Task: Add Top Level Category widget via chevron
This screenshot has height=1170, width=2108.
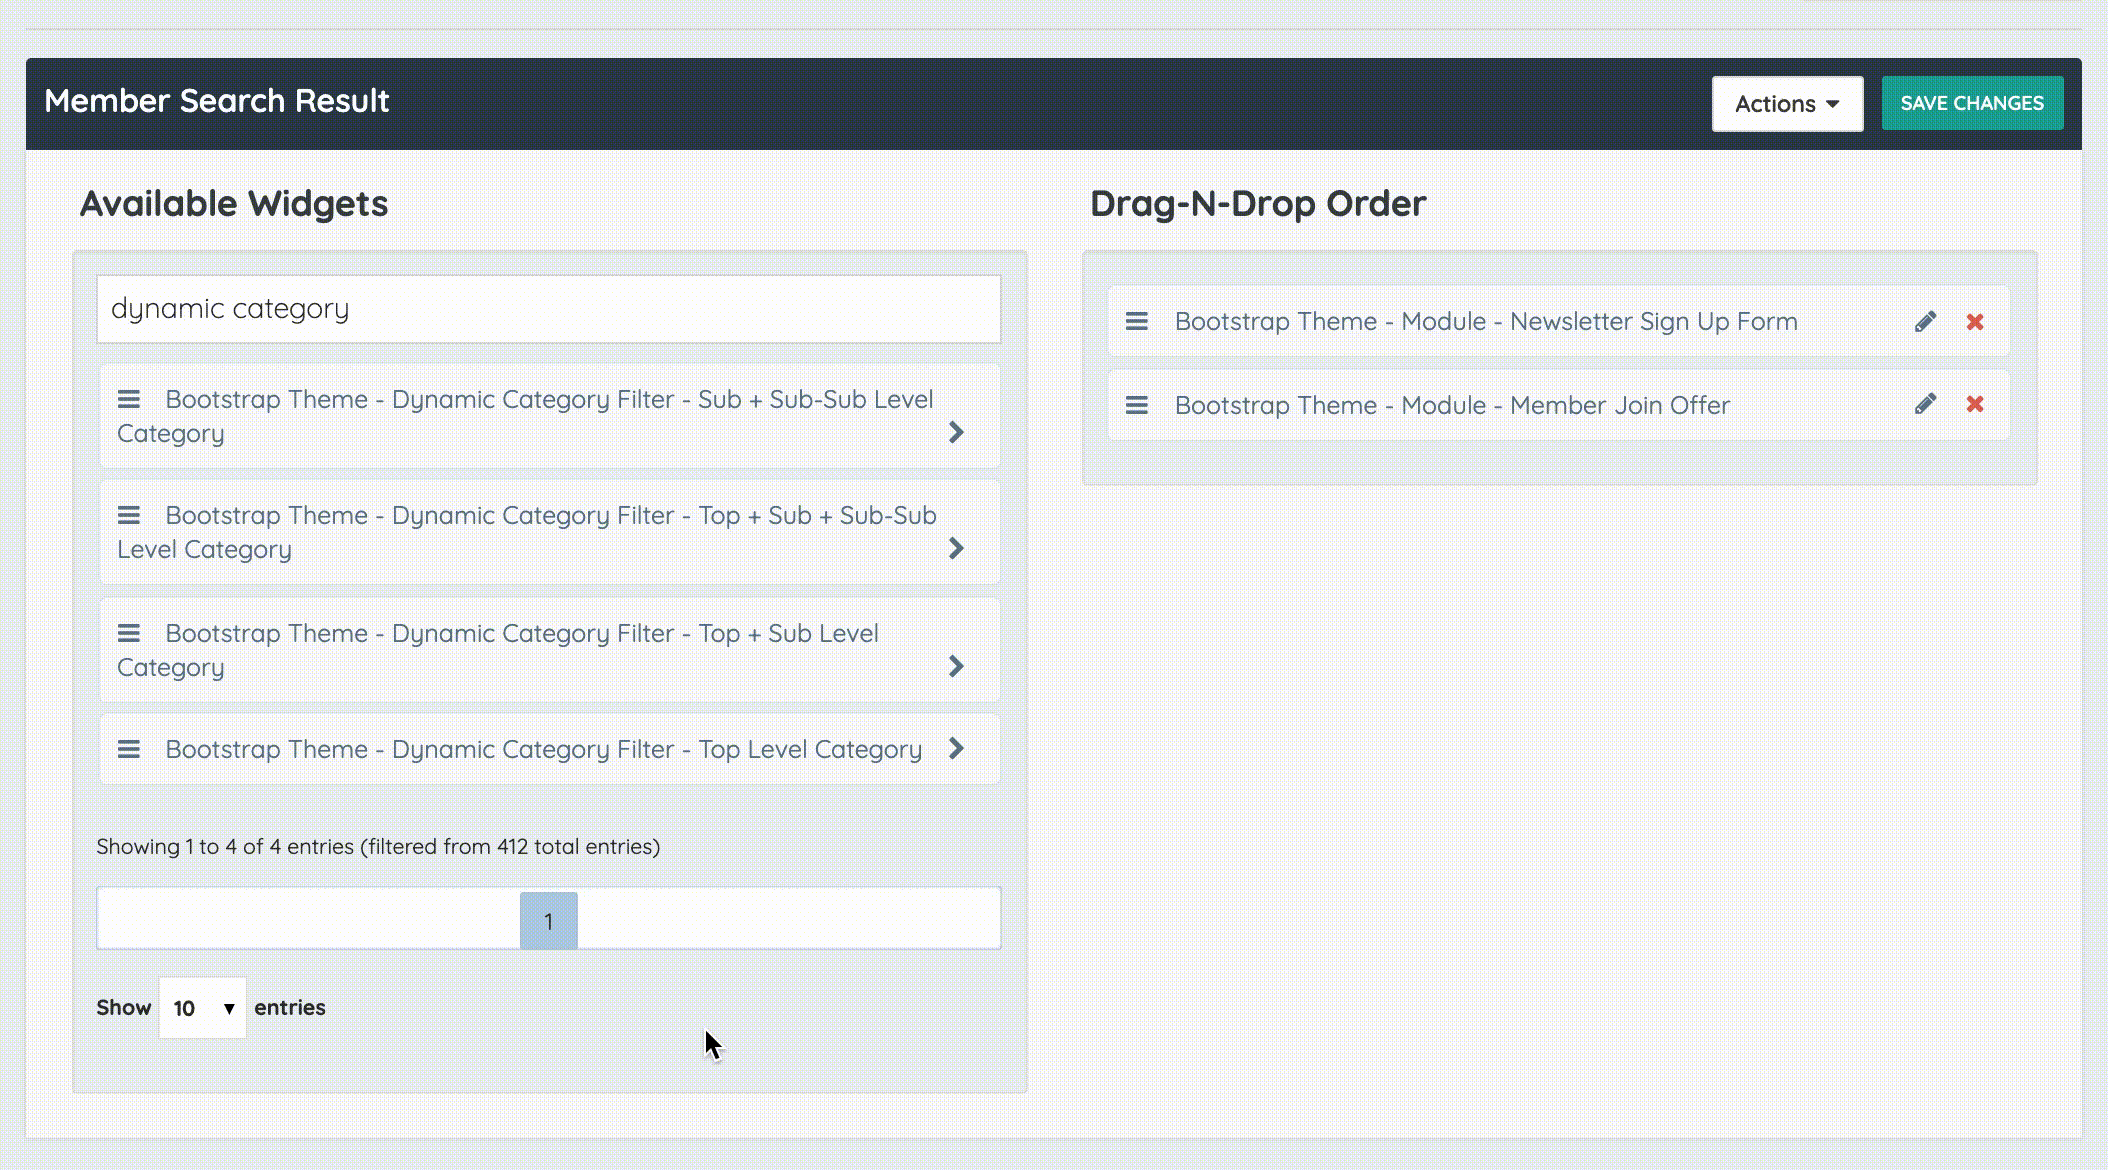Action: click(956, 749)
